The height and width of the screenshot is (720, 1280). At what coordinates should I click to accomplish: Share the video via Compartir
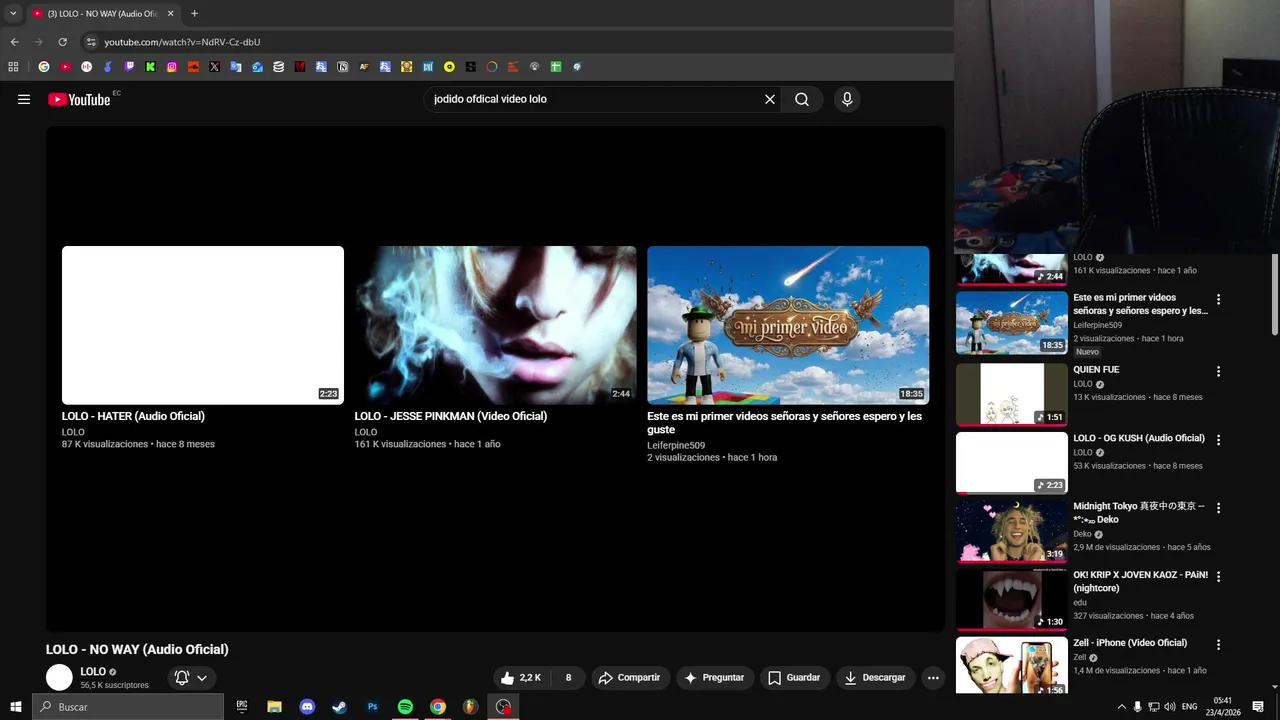[629, 677]
